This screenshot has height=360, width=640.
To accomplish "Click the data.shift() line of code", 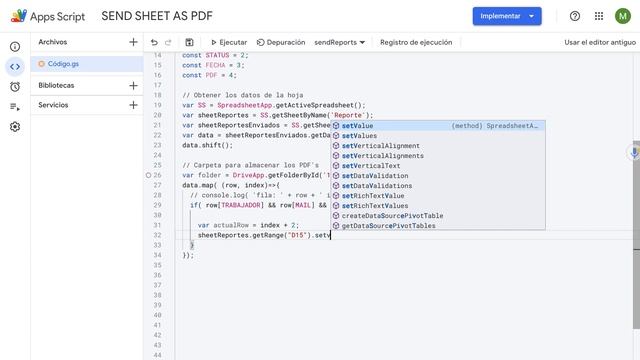I will [207, 145].
